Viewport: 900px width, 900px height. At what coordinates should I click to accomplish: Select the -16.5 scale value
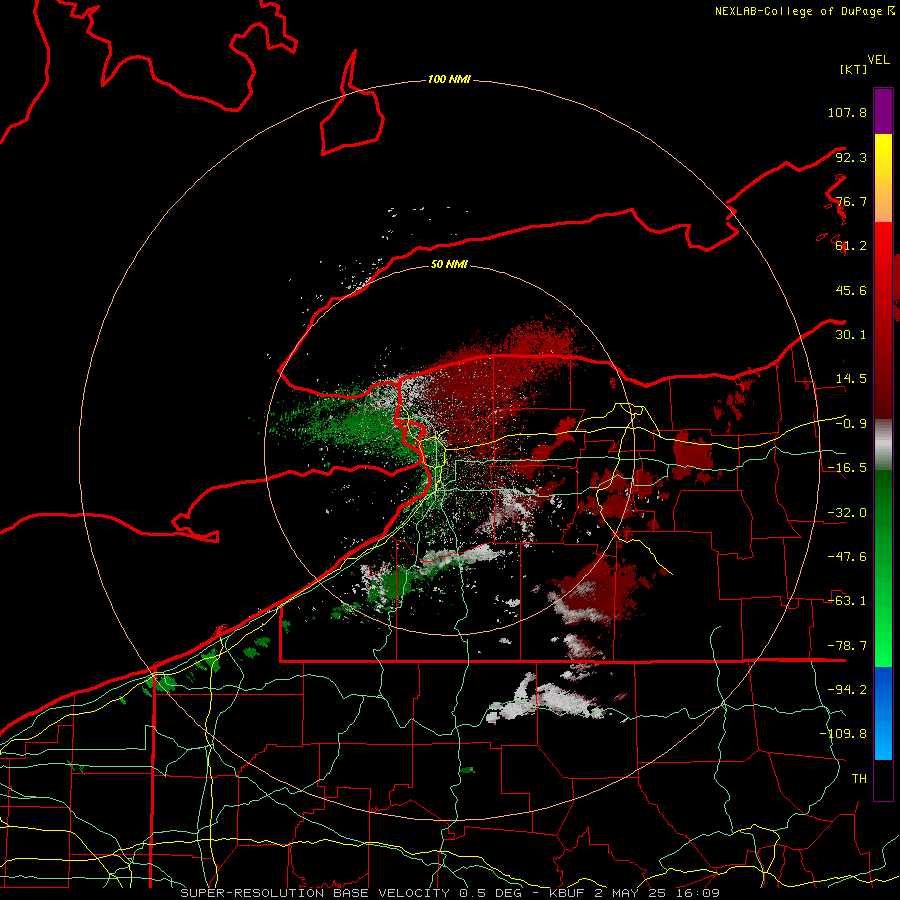(x=847, y=468)
